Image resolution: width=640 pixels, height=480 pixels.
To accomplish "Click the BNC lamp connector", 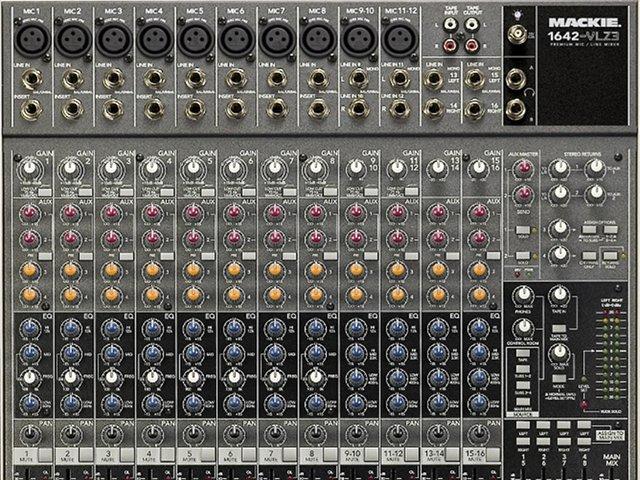I will [517, 34].
